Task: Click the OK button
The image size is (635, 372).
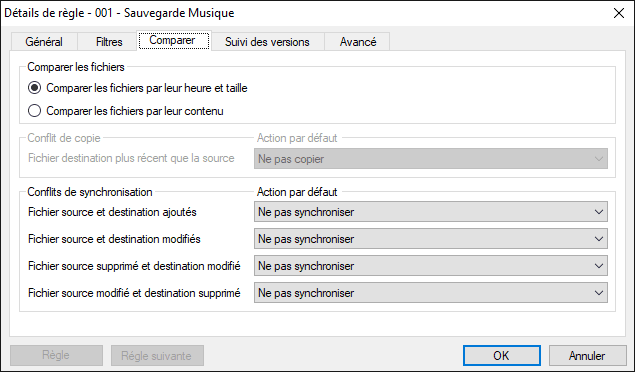Action: [501, 355]
